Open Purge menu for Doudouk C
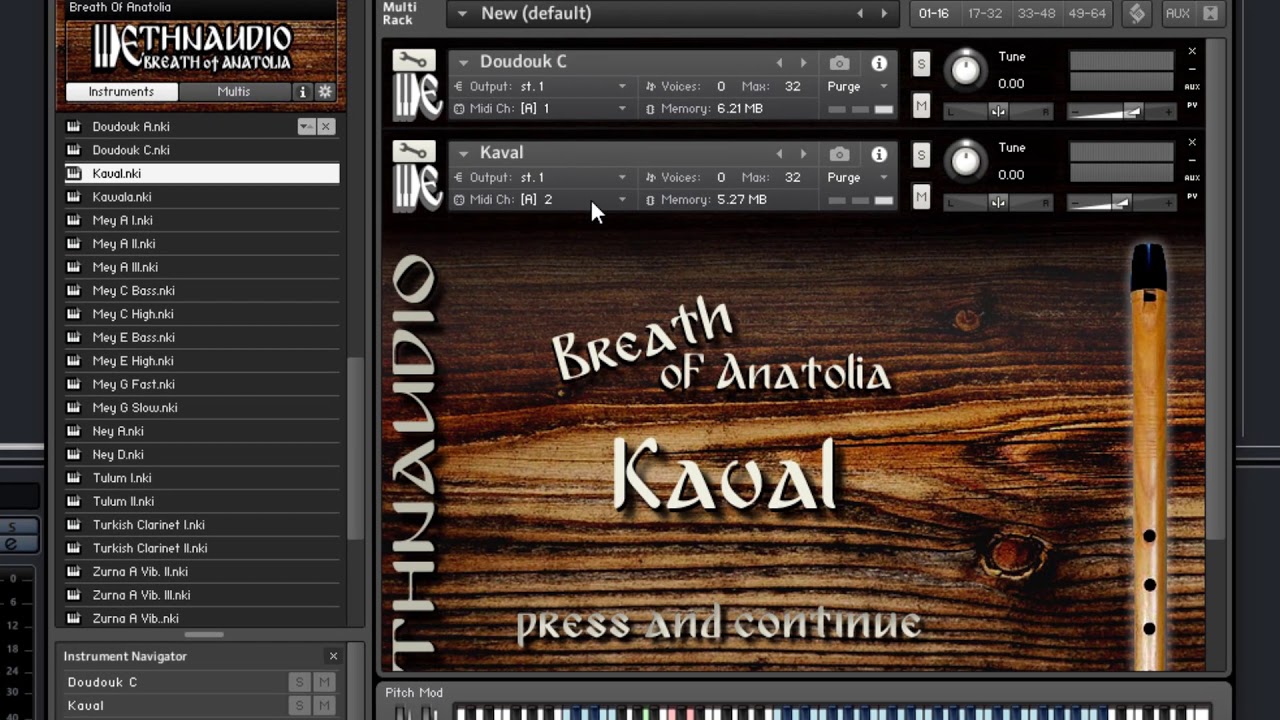Viewport: 1280px width, 720px height. pos(857,87)
